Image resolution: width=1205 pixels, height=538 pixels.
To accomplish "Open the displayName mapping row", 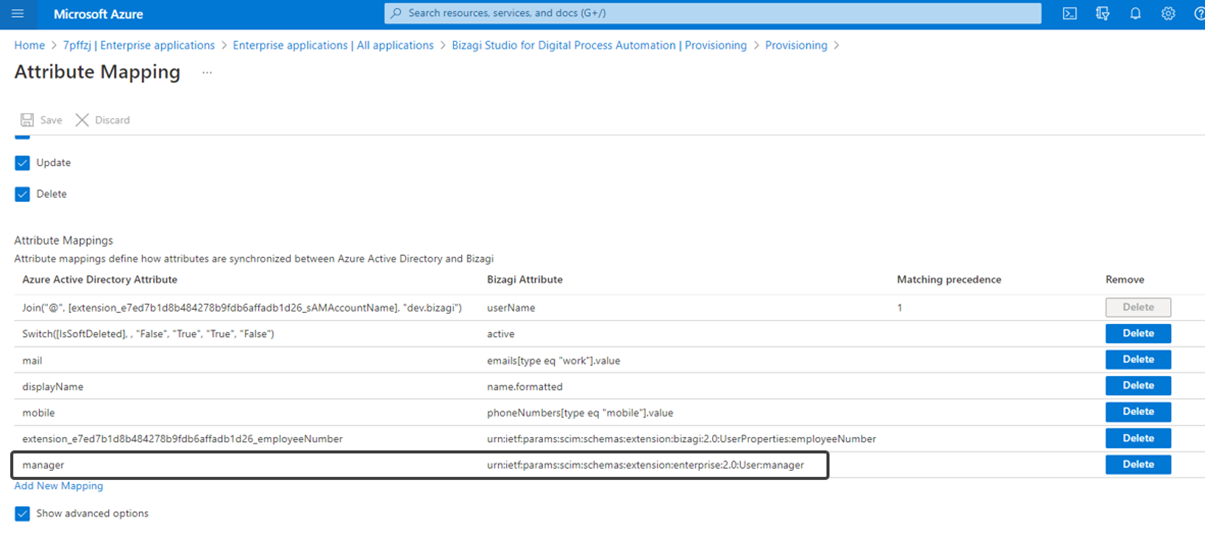I will click(53, 386).
